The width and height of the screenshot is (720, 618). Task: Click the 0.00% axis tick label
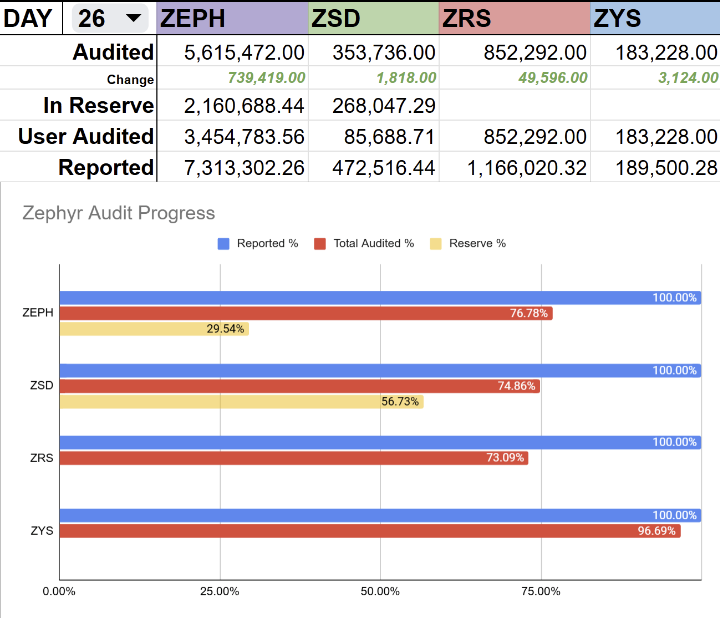point(59,591)
